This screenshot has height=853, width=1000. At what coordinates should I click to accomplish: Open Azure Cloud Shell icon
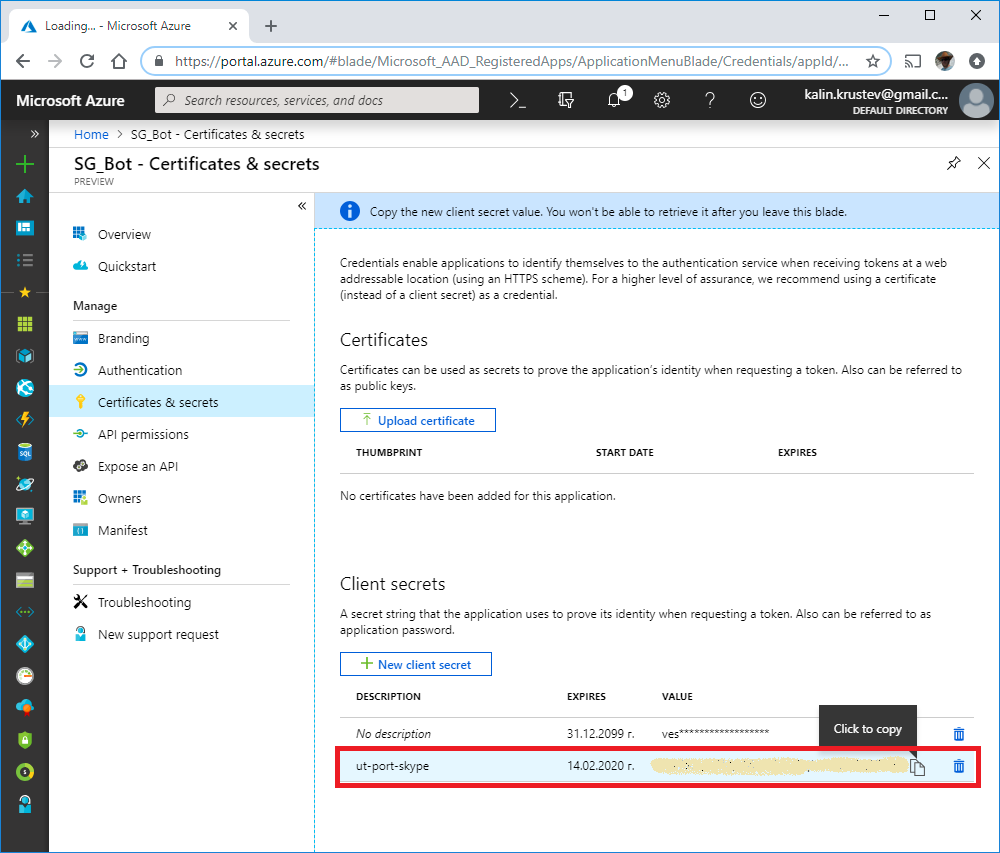(x=517, y=100)
